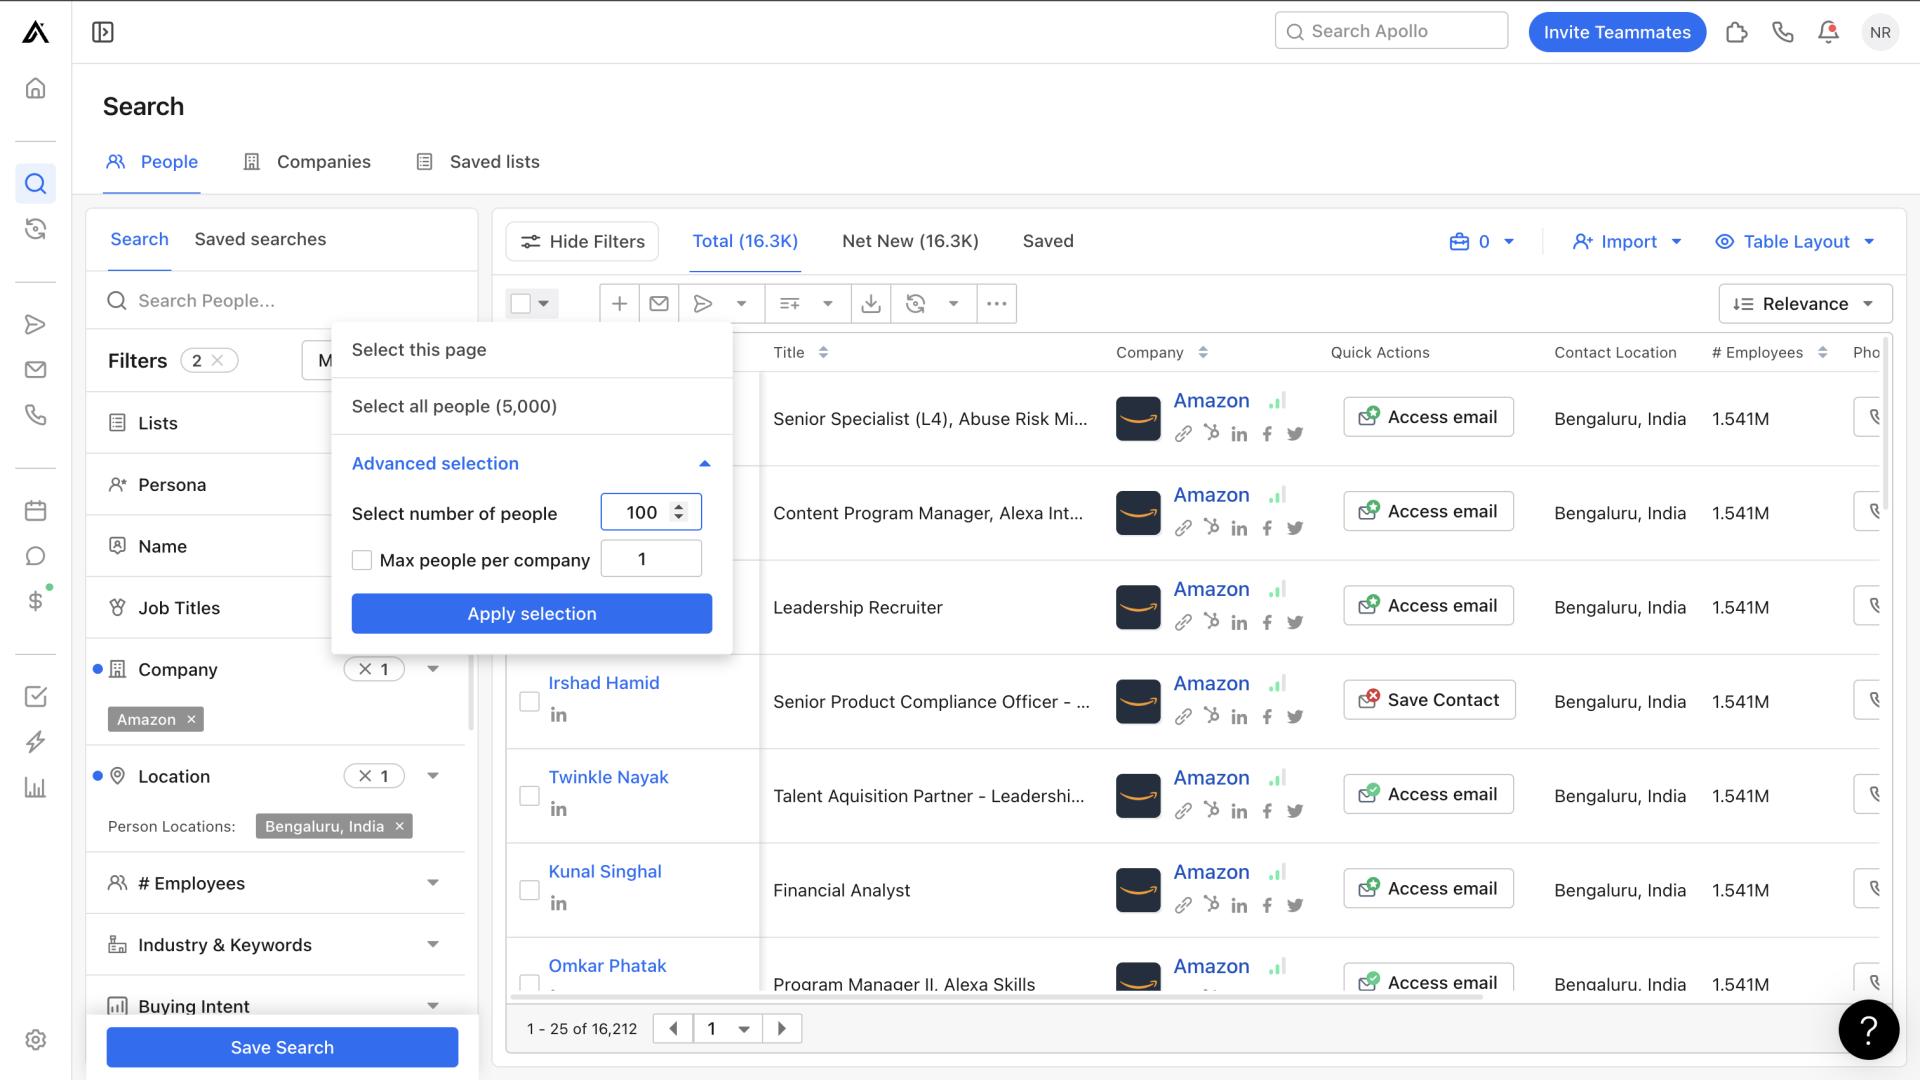The height and width of the screenshot is (1080, 1920).
Task: Click the Select number of people stepper
Action: point(679,512)
